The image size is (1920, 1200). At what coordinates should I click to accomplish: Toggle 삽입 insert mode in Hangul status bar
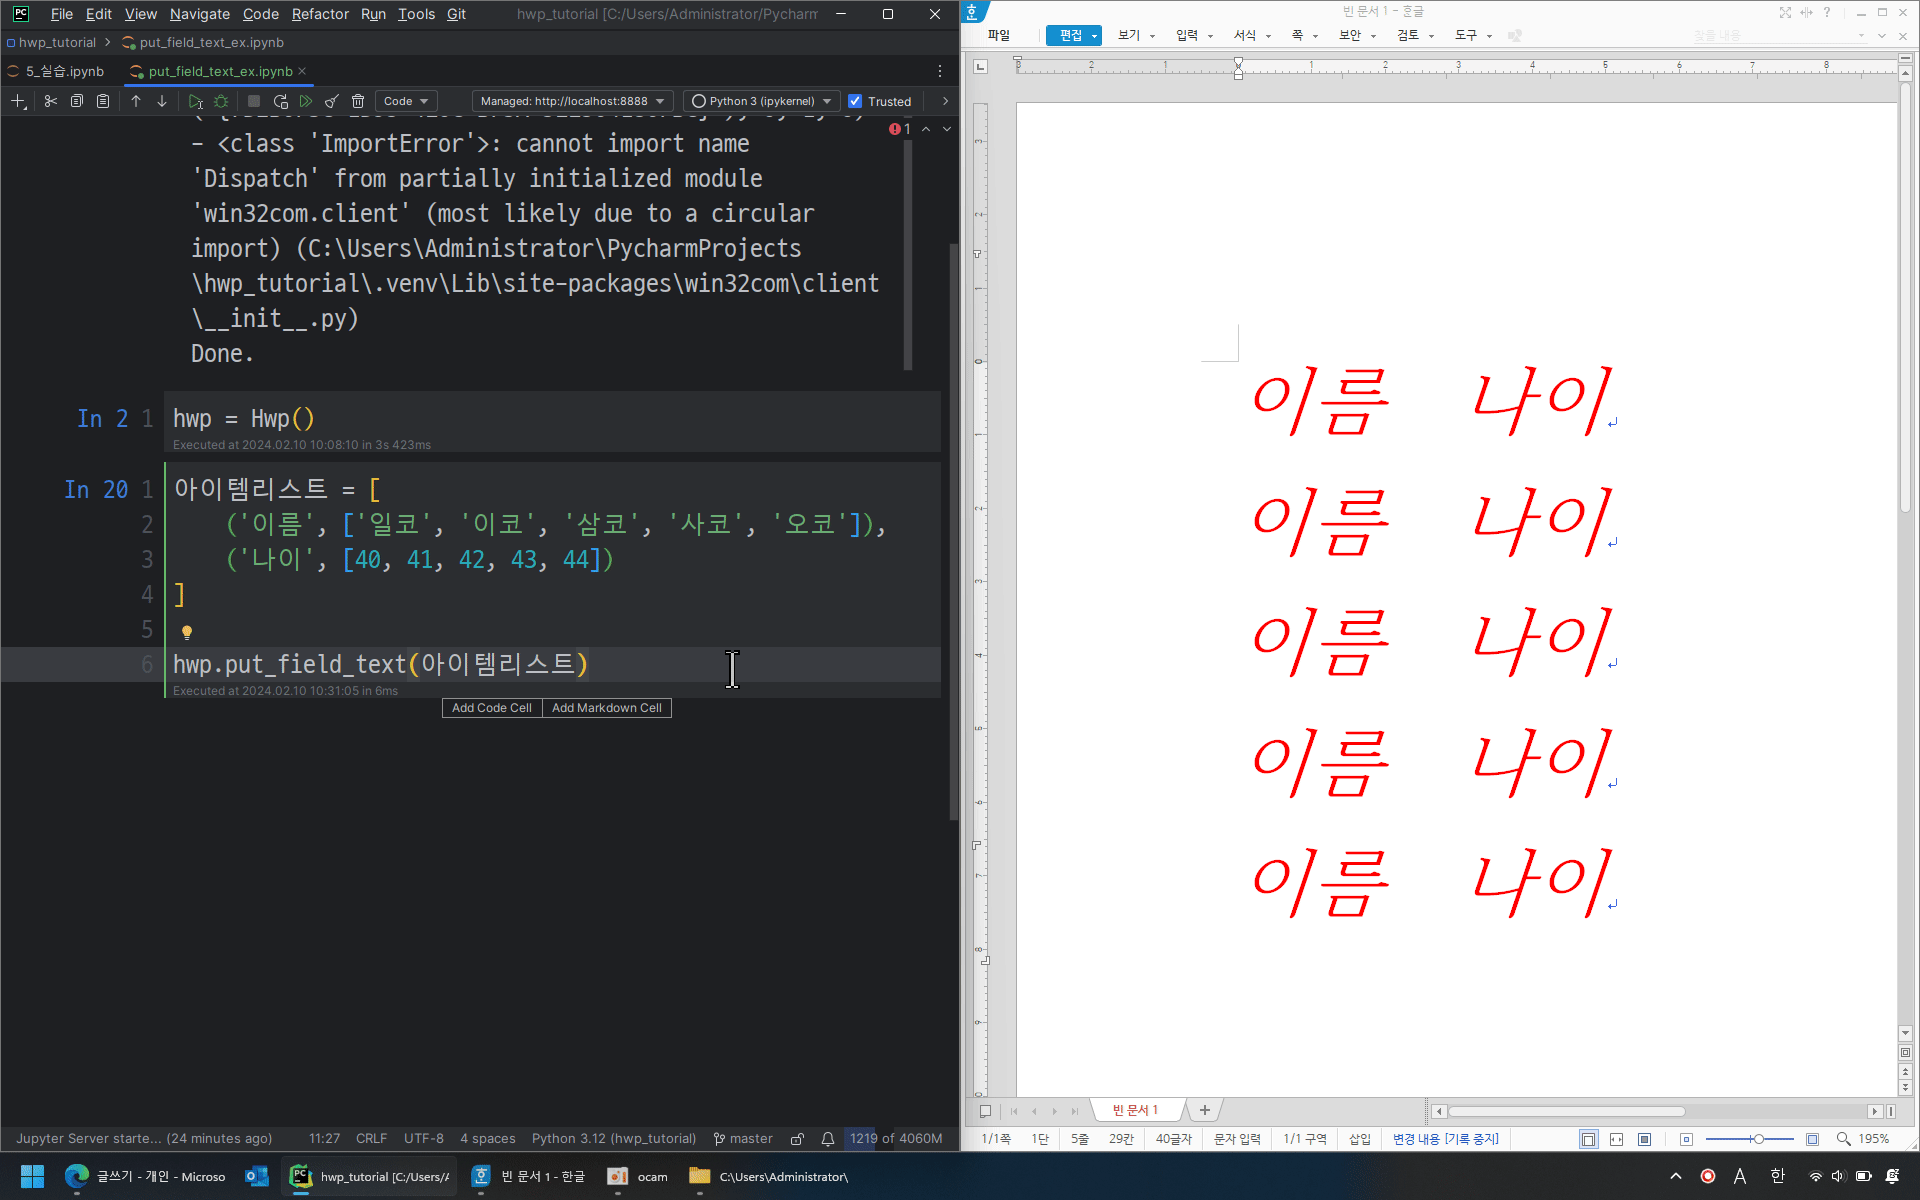click(x=1359, y=1139)
